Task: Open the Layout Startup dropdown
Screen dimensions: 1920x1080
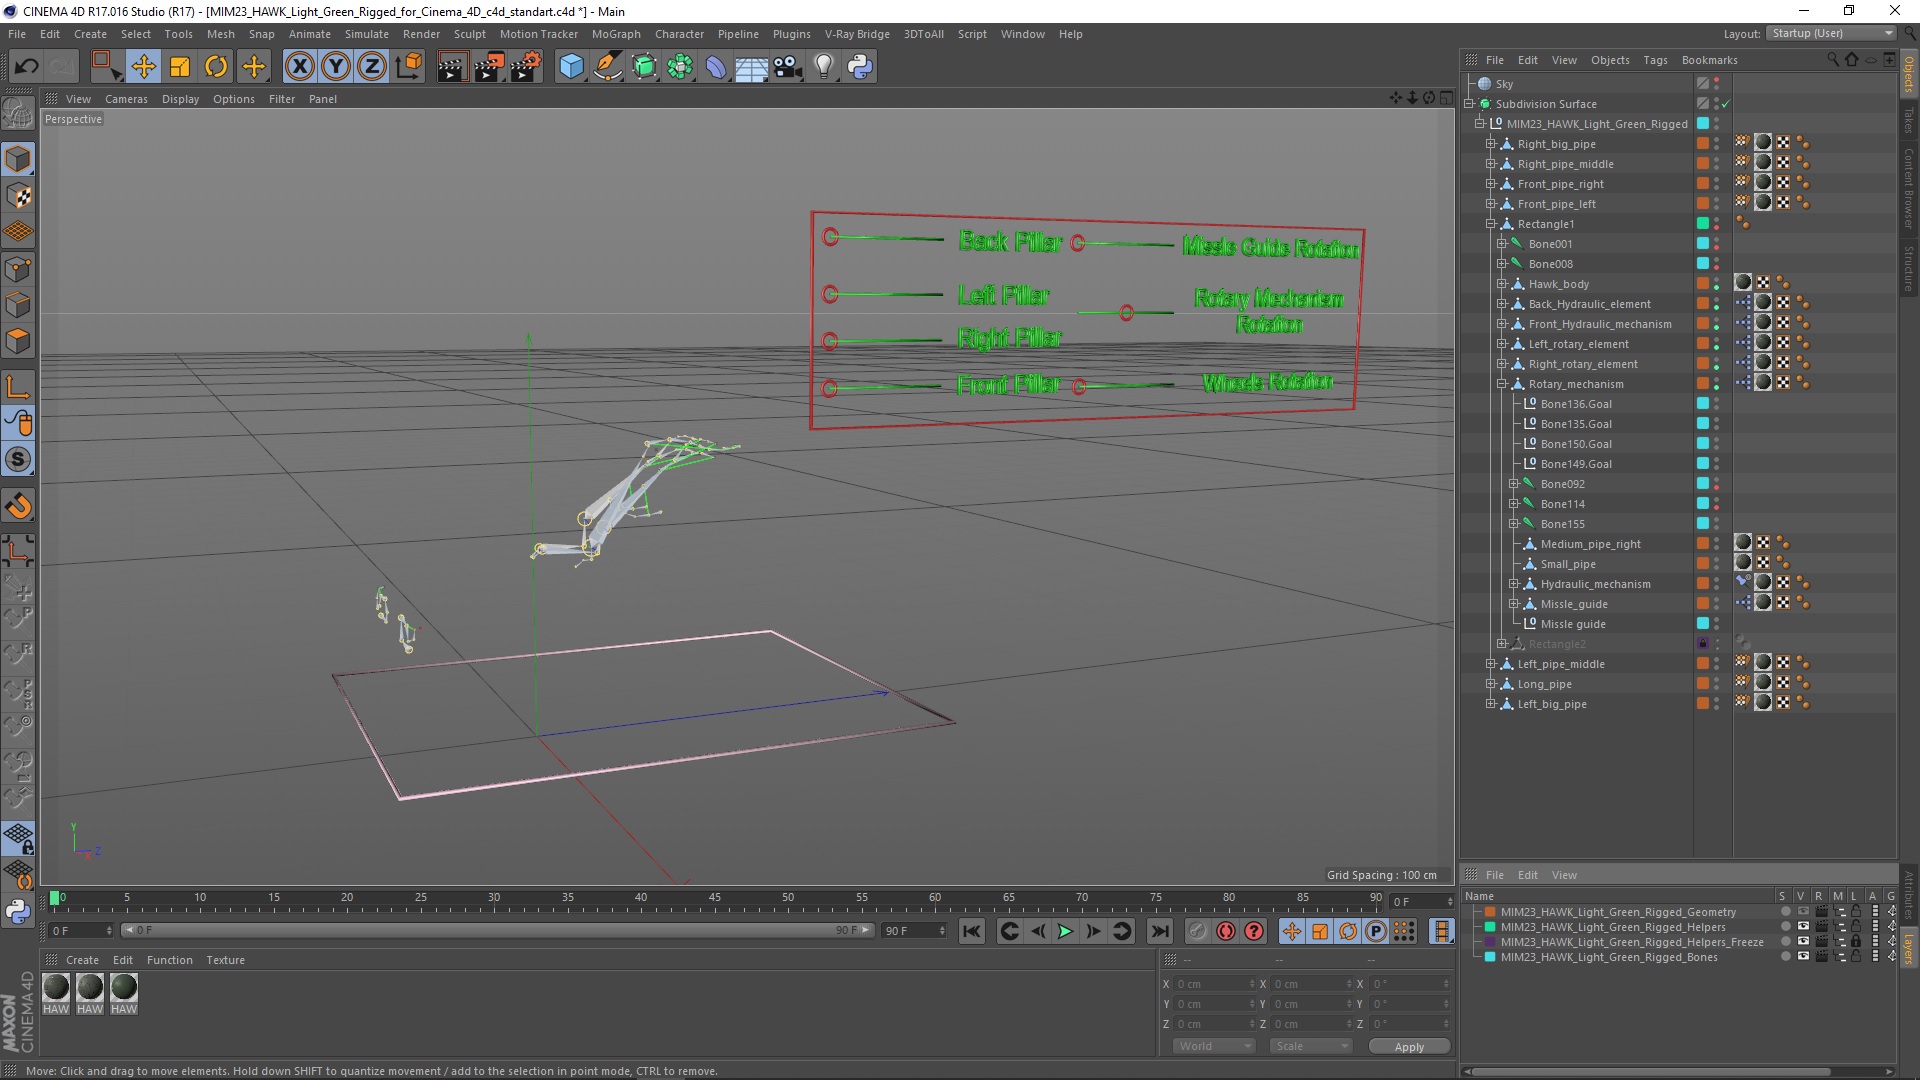Action: (1830, 33)
